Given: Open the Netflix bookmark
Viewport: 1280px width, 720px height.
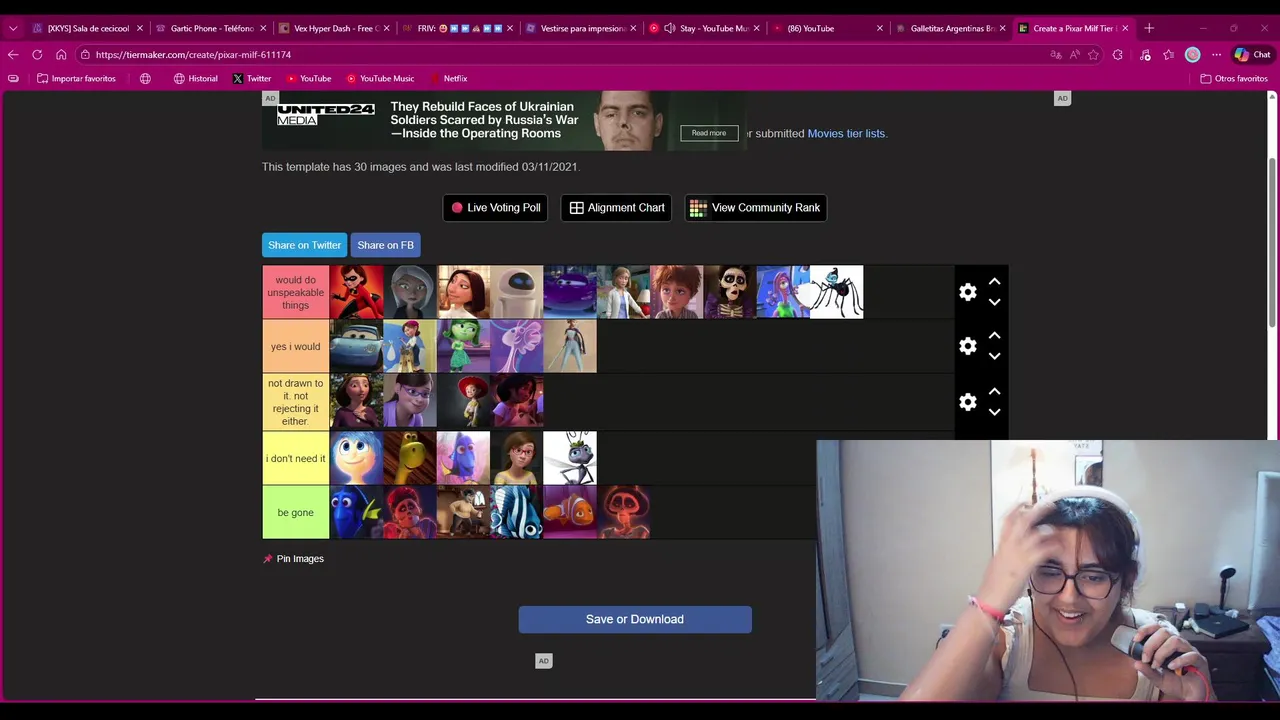Looking at the screenshot, I should pyautogui.click(x=448, y=78).
